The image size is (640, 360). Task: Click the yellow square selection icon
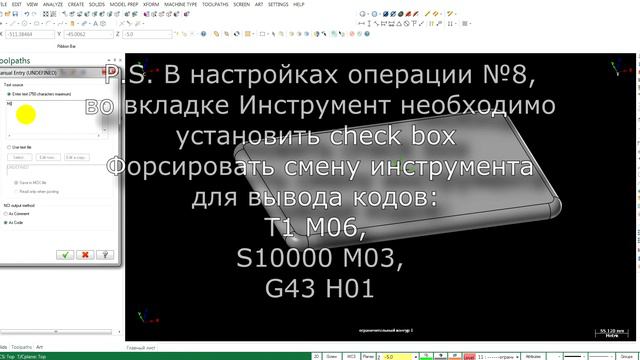247,34
